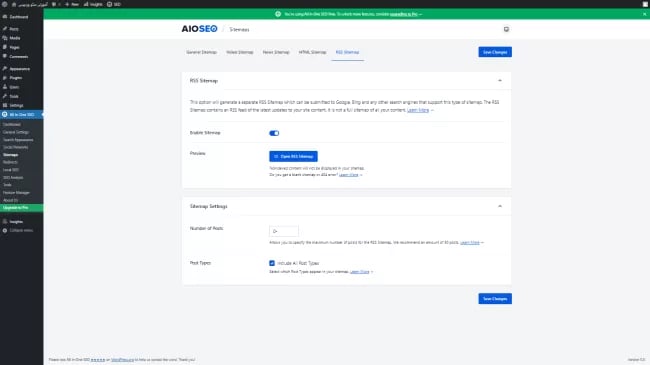650x365 pixels.
Task: Open AIOSEO submenu Dashboard
Action: pos(12,124)
